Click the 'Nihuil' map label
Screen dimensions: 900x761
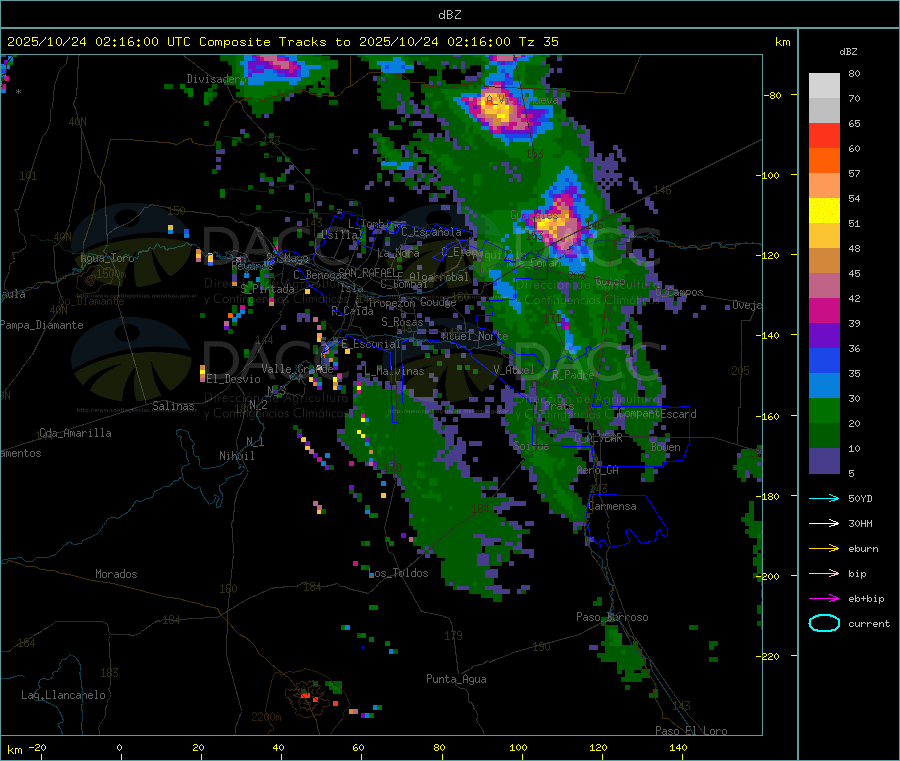pyautogui.click(x=236, y=456)
